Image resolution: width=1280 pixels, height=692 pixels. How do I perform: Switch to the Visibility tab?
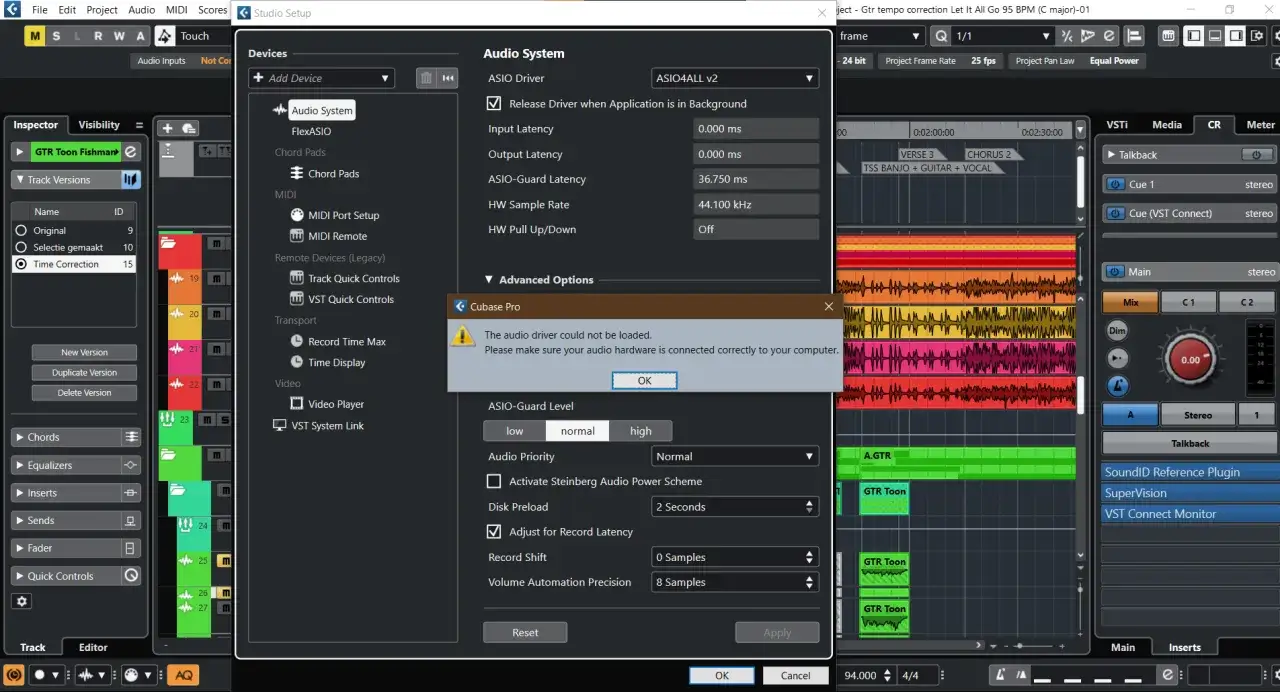(99, 125)
